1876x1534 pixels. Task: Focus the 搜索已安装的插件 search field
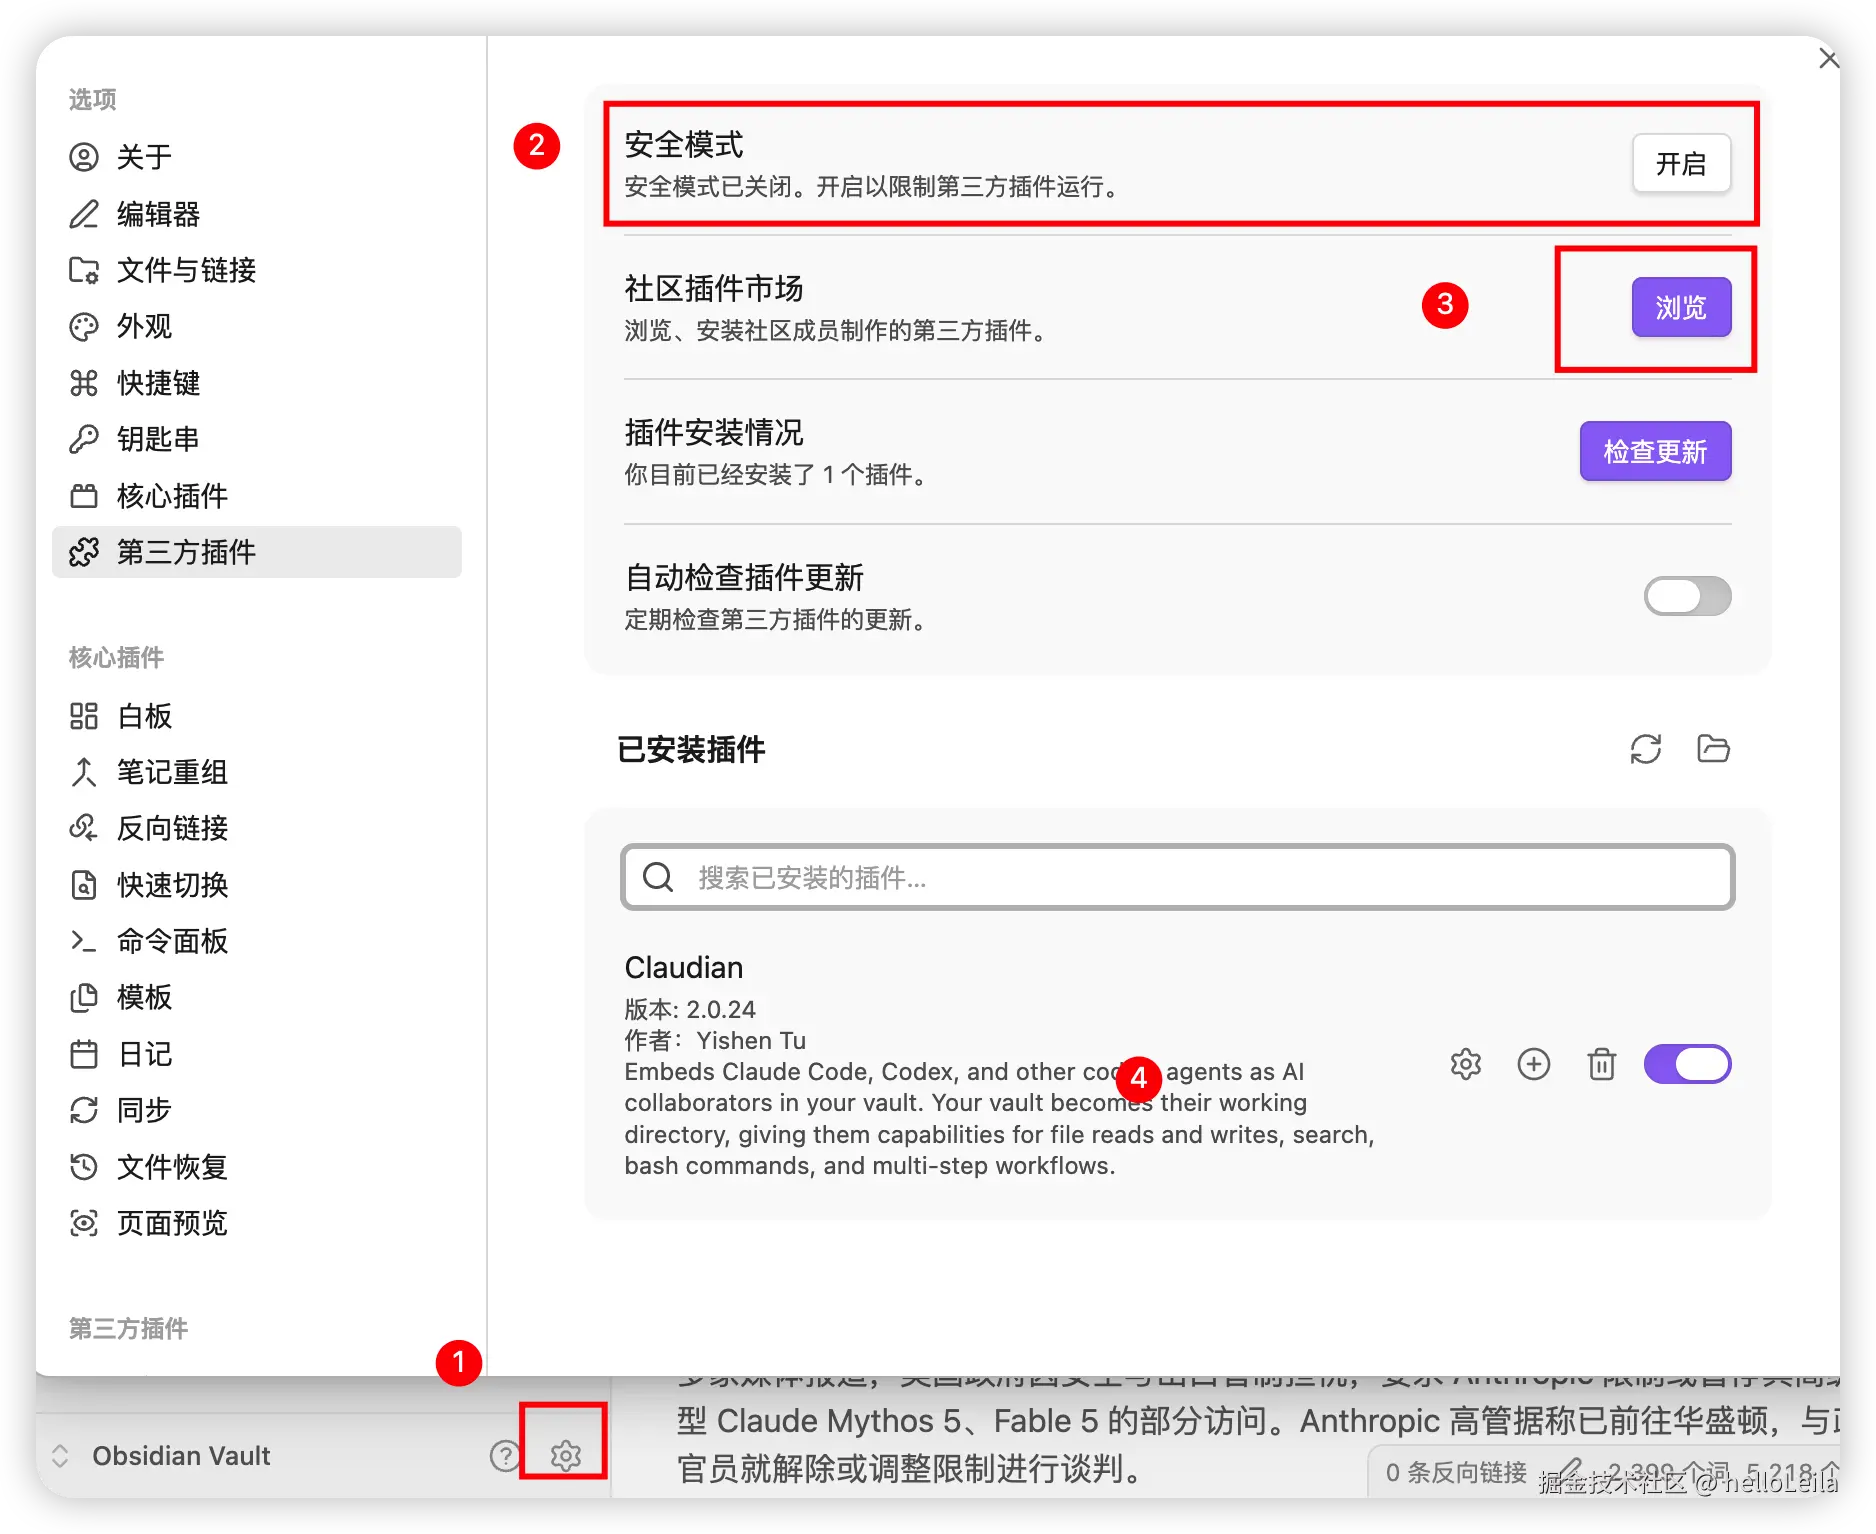[1178, 877]
